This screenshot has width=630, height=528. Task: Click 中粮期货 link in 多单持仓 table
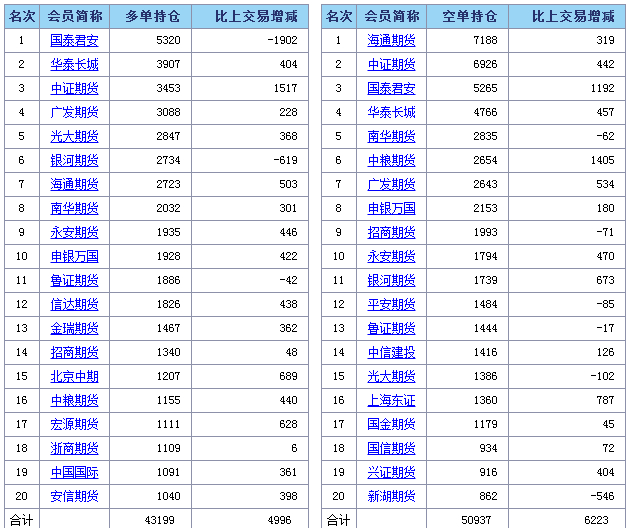74,400
